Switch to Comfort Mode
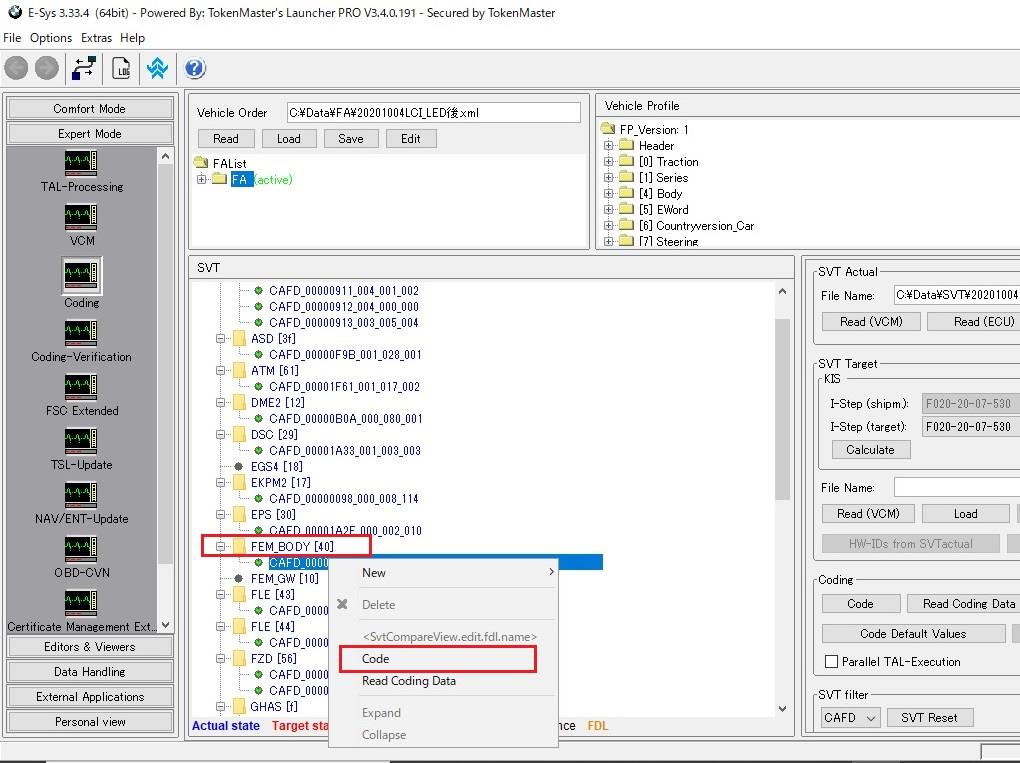 point(90,109)
